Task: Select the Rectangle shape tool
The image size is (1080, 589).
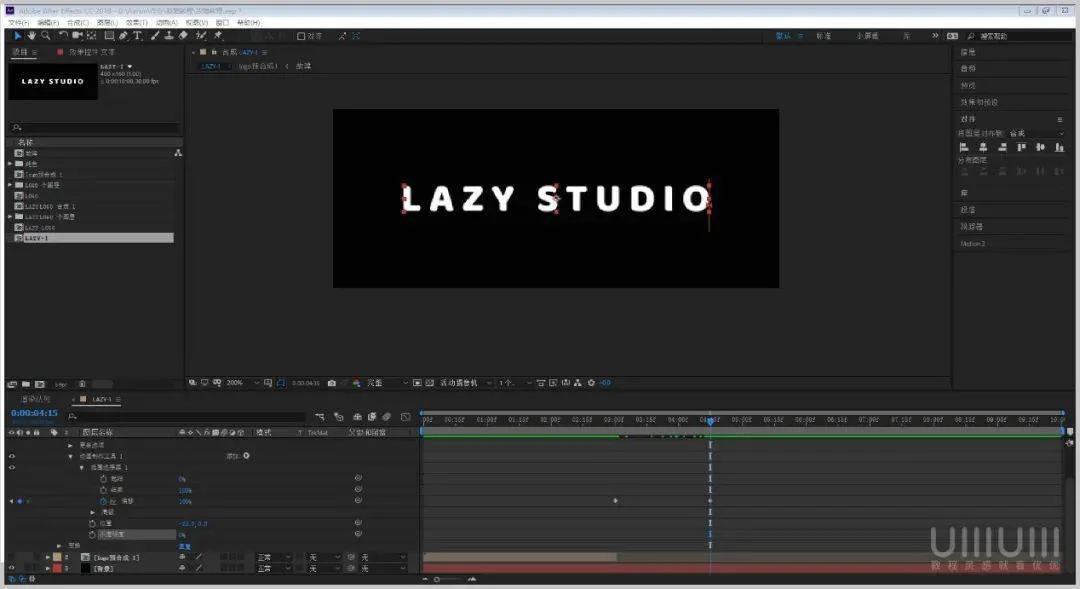Action: tap(109, 36)
